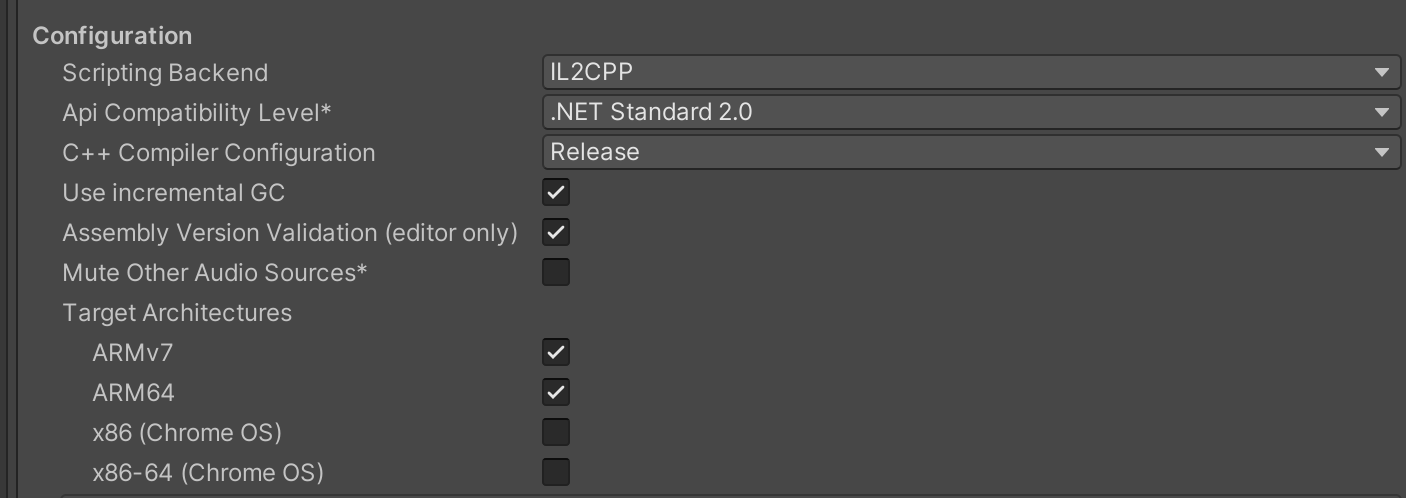Tick the x86-64 (Chrome OS) checkbox
This screenshot has width=1406, height=498.
pos(556,471)
